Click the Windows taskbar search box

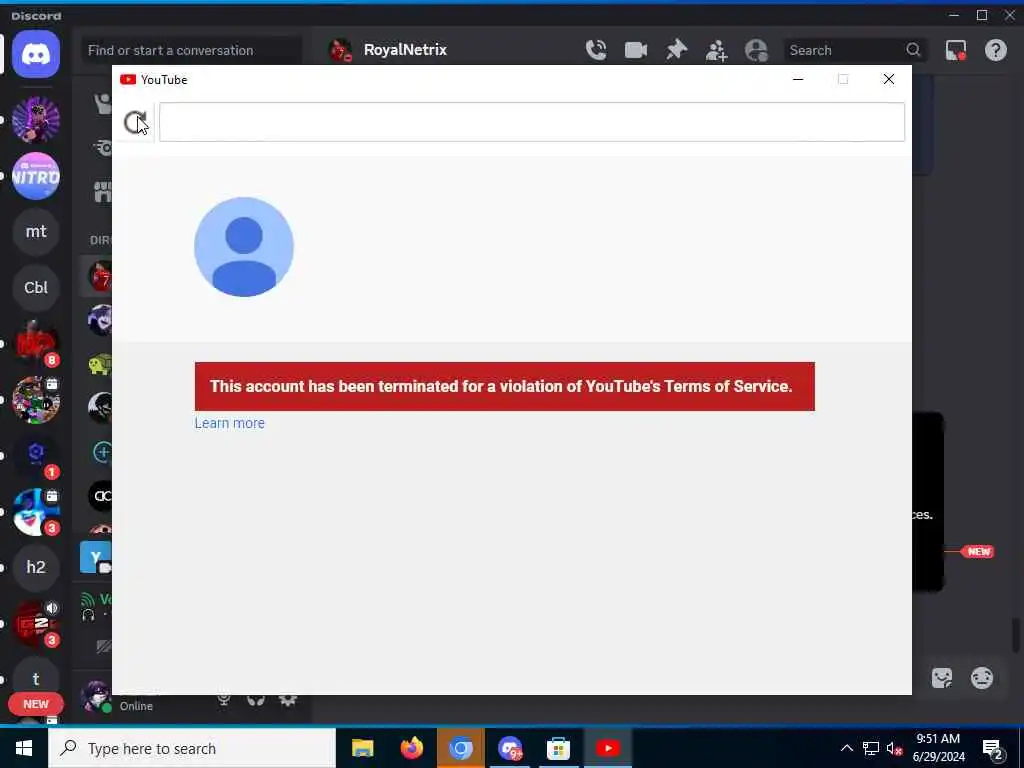(x=192, y=748)
